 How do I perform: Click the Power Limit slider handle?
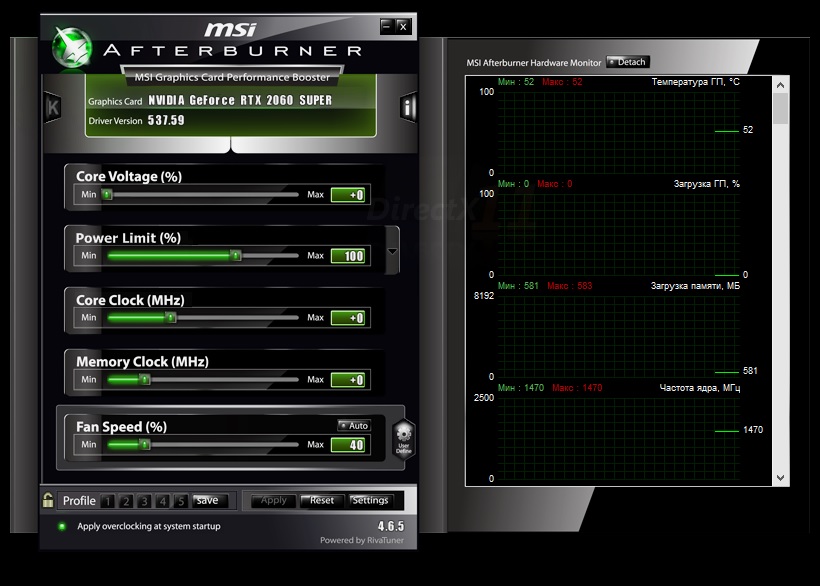coord(236,256)
